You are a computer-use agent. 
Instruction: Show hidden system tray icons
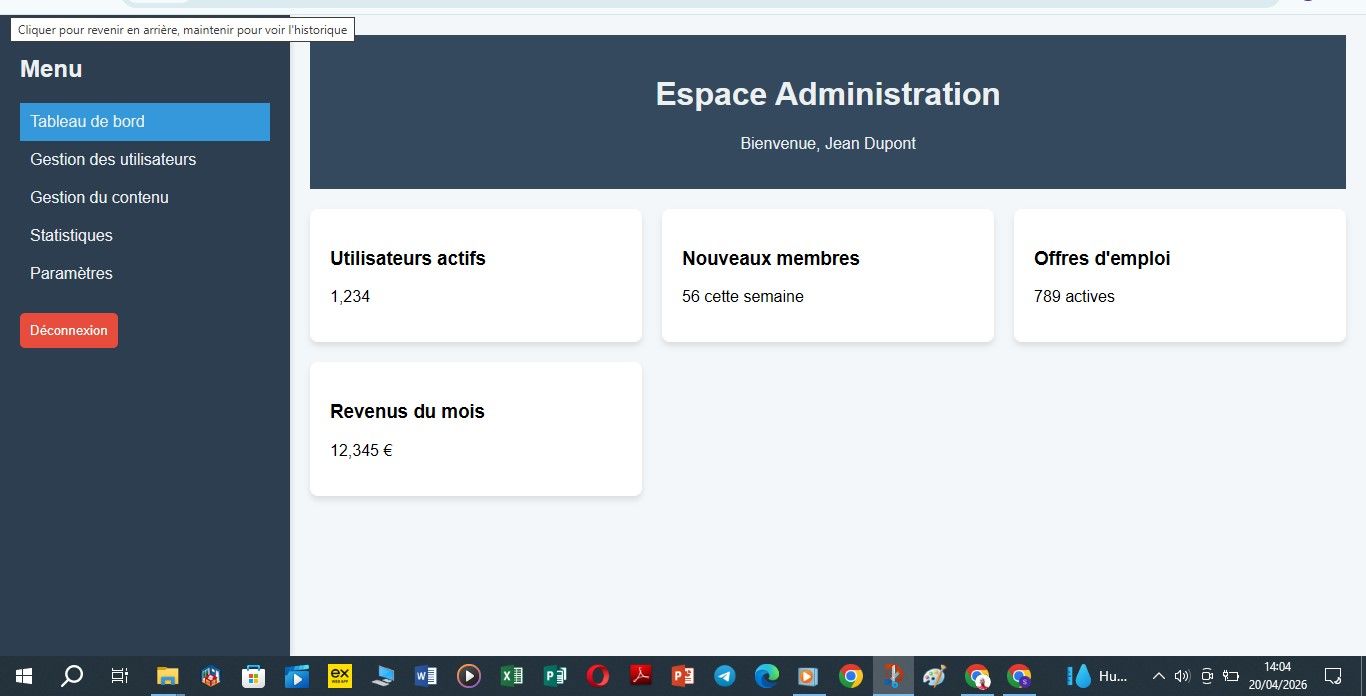pyautogui.click(x=1159, y=676)
